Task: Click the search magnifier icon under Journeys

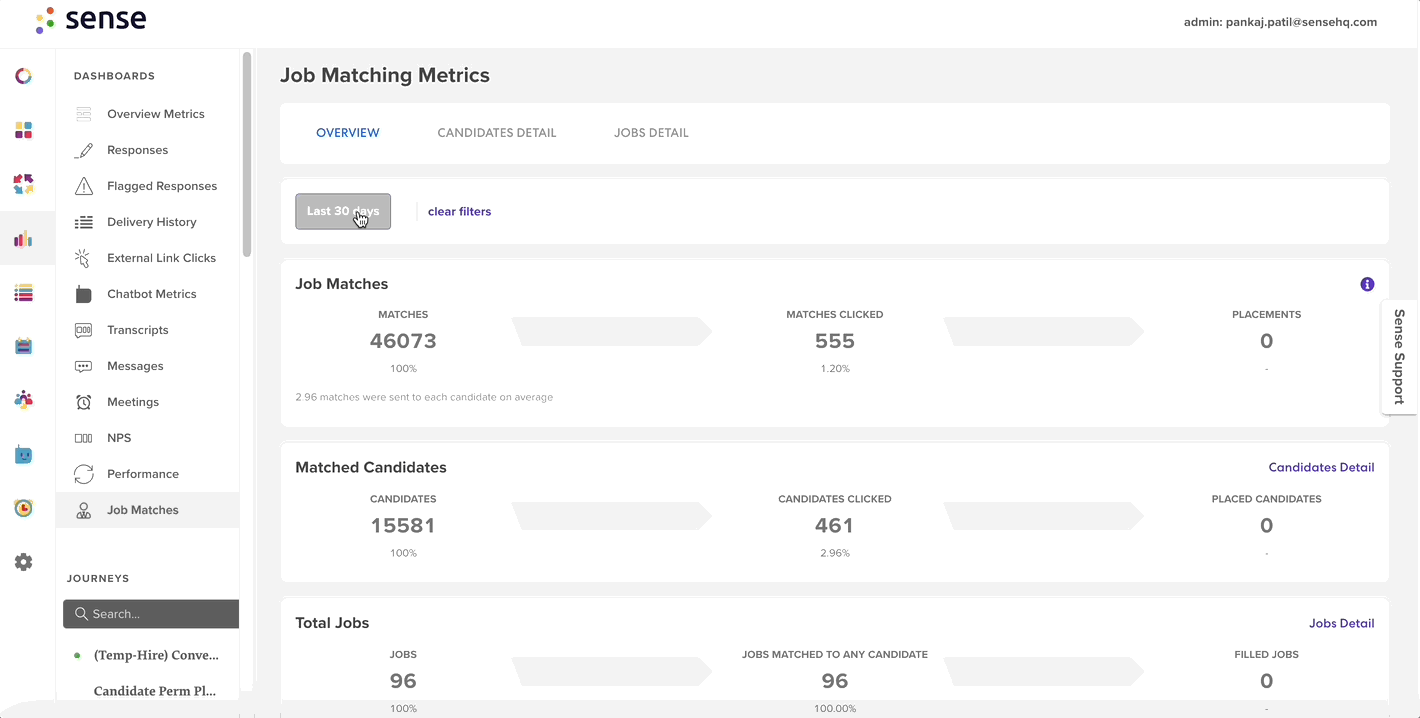Action: point(81,614)
